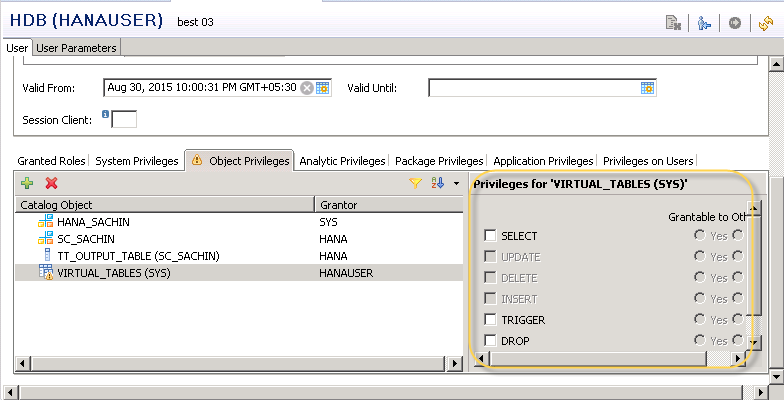Select the HANA_SACHIN catalog object
784x400 pixels.
click(94, 221)
